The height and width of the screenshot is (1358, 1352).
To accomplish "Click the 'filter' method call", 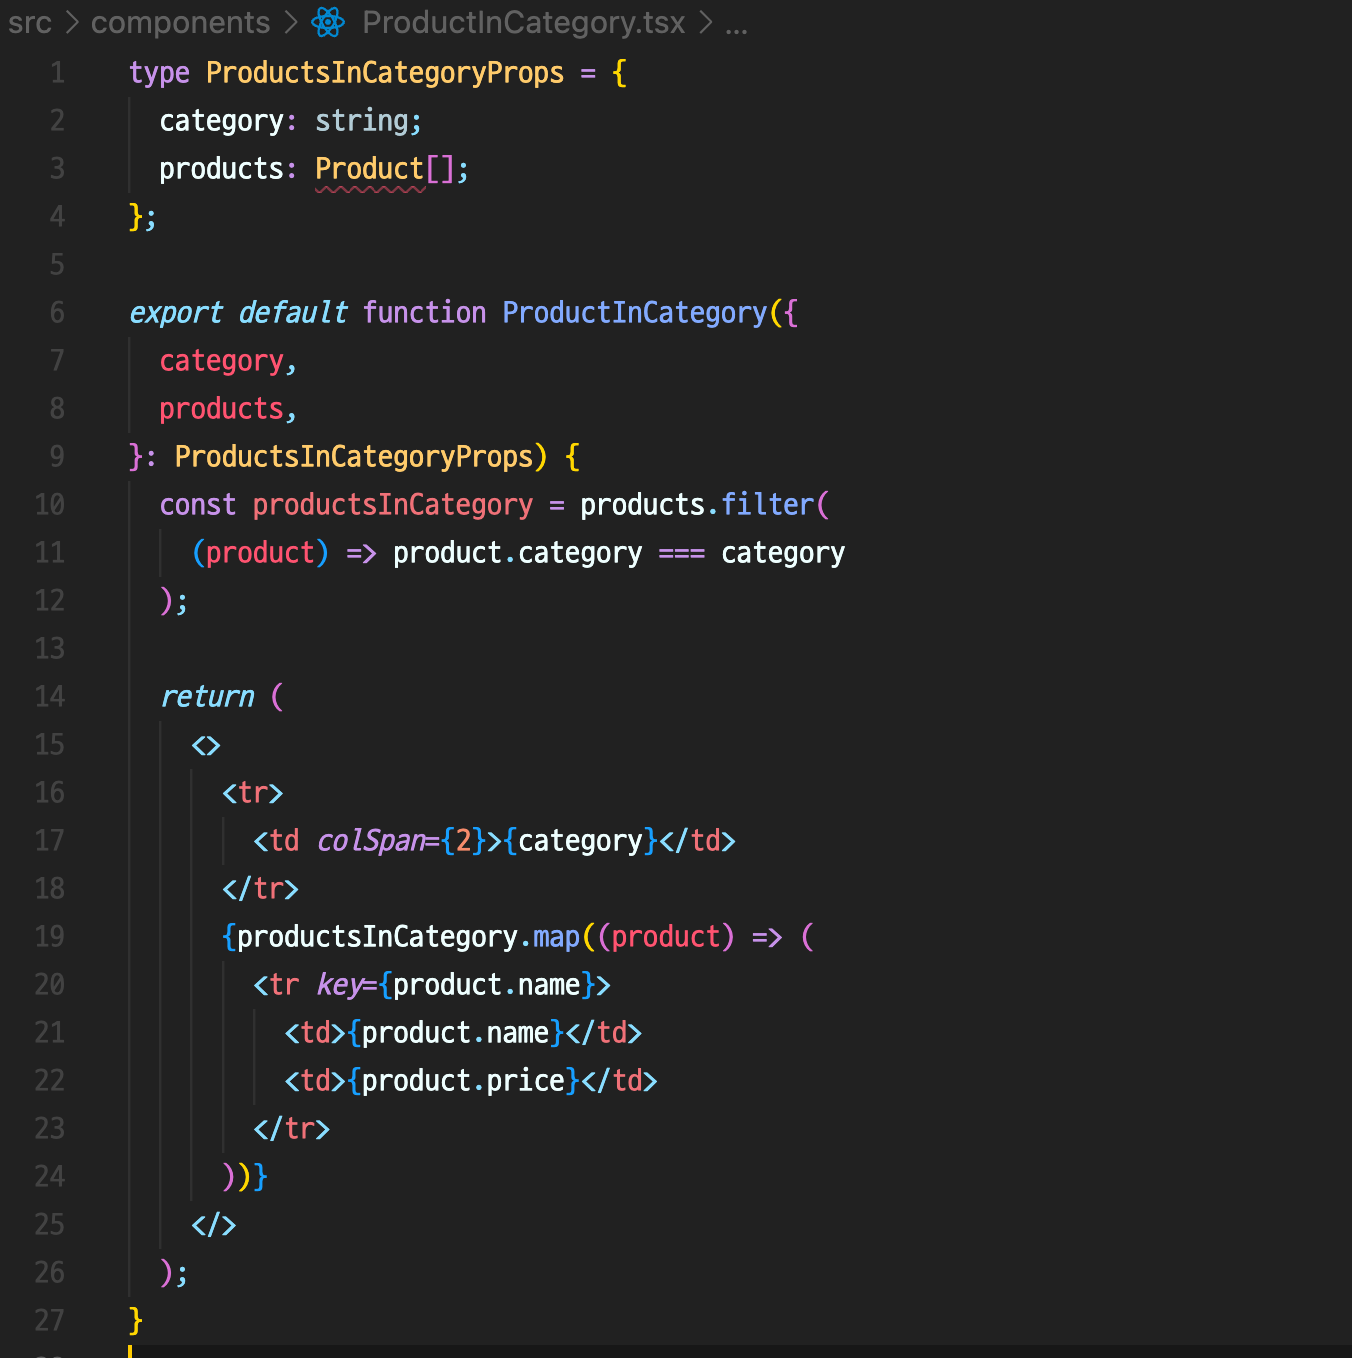I will (x=768, y=505).
